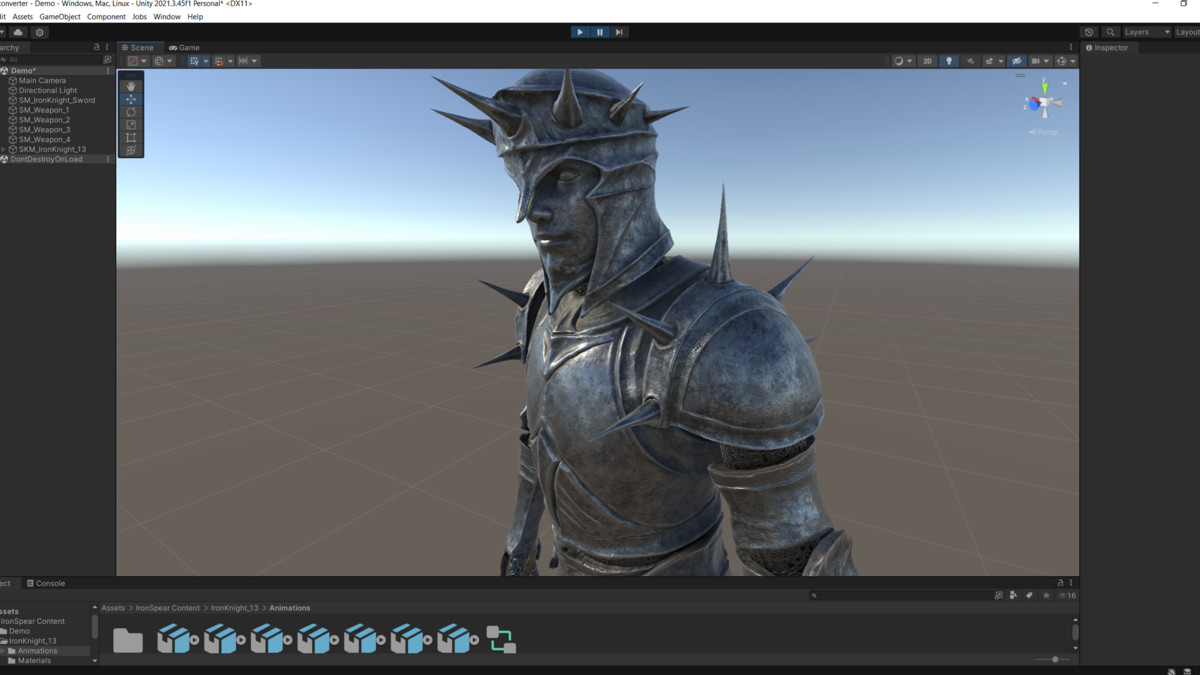Select the Hand view tool
1200x675 pixels.
coord(131,86)
